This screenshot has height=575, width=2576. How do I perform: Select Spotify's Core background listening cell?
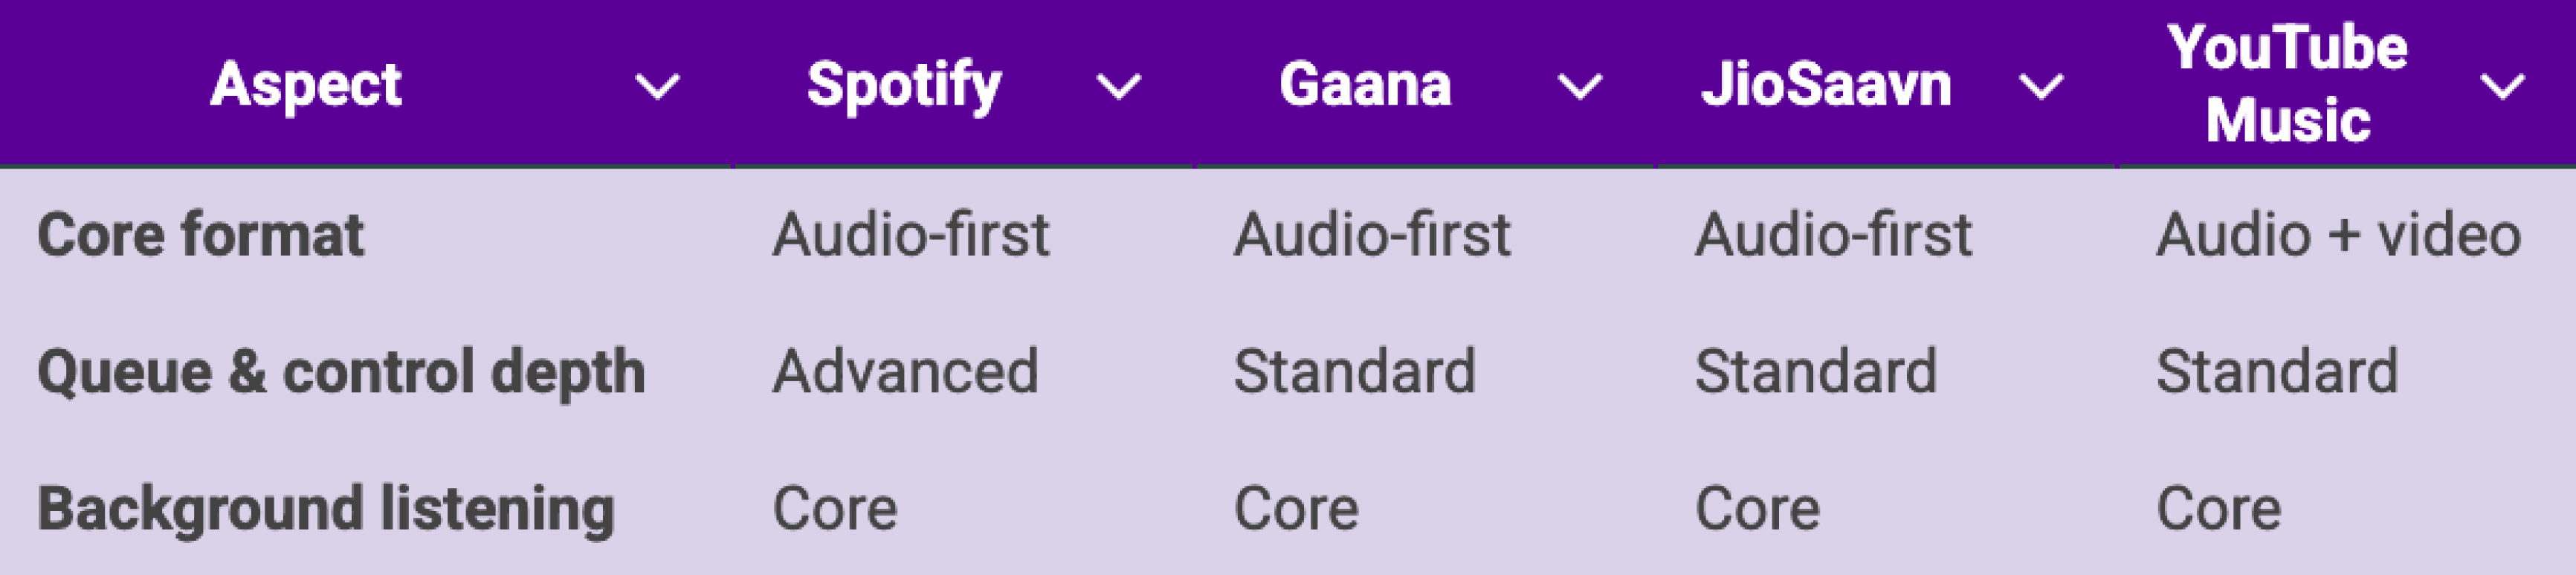pyautogui.click(x=835, y=509)
